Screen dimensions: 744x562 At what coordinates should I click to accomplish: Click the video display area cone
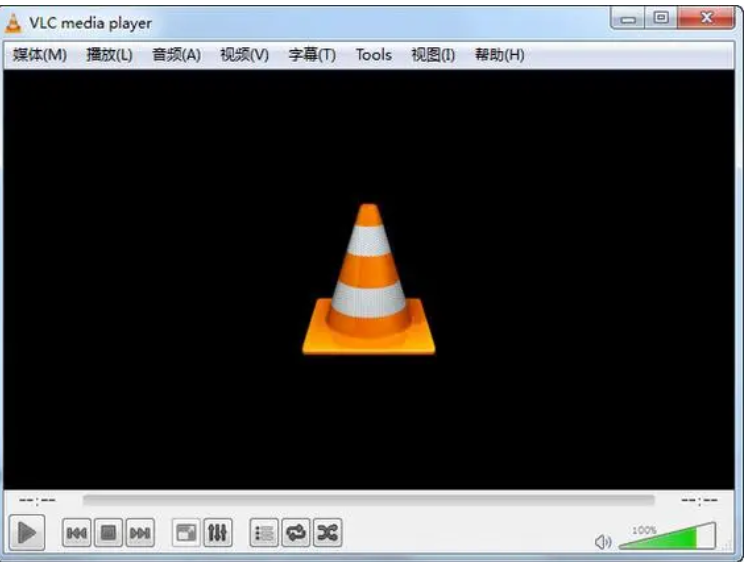coord(369,279)
